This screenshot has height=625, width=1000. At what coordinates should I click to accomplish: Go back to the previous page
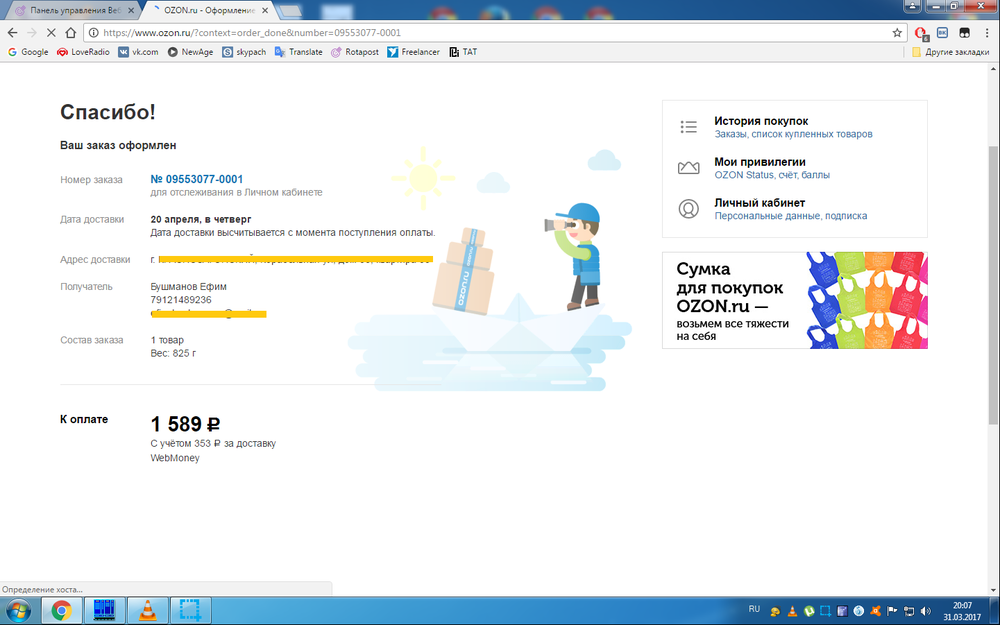12,33
